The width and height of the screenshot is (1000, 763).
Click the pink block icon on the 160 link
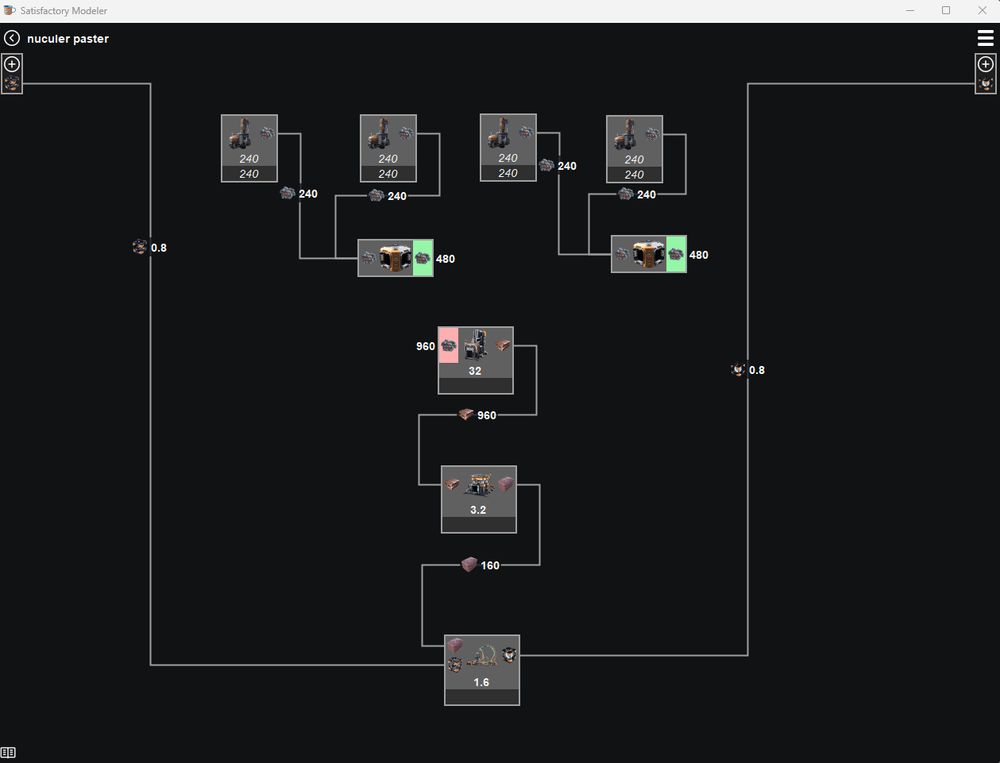469,565
